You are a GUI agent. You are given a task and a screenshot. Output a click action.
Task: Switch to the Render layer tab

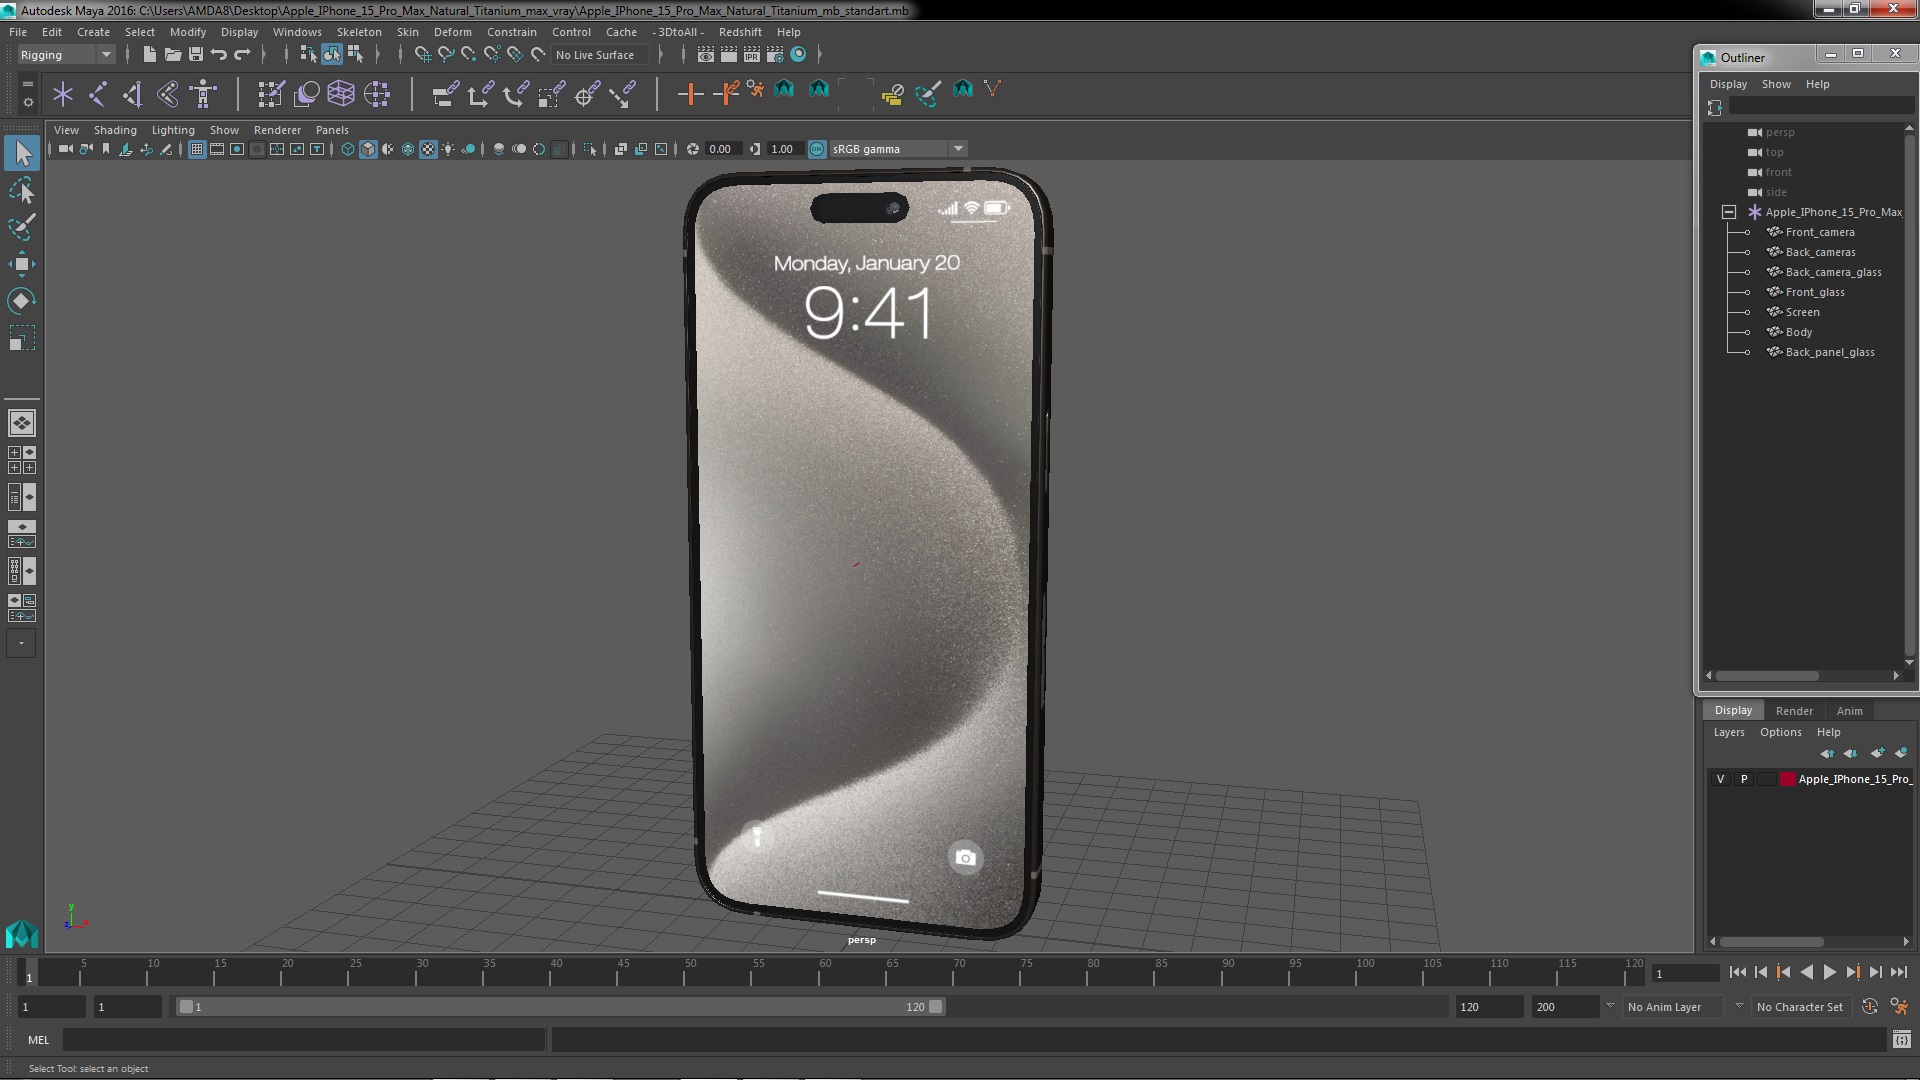tap(1794, 711)
